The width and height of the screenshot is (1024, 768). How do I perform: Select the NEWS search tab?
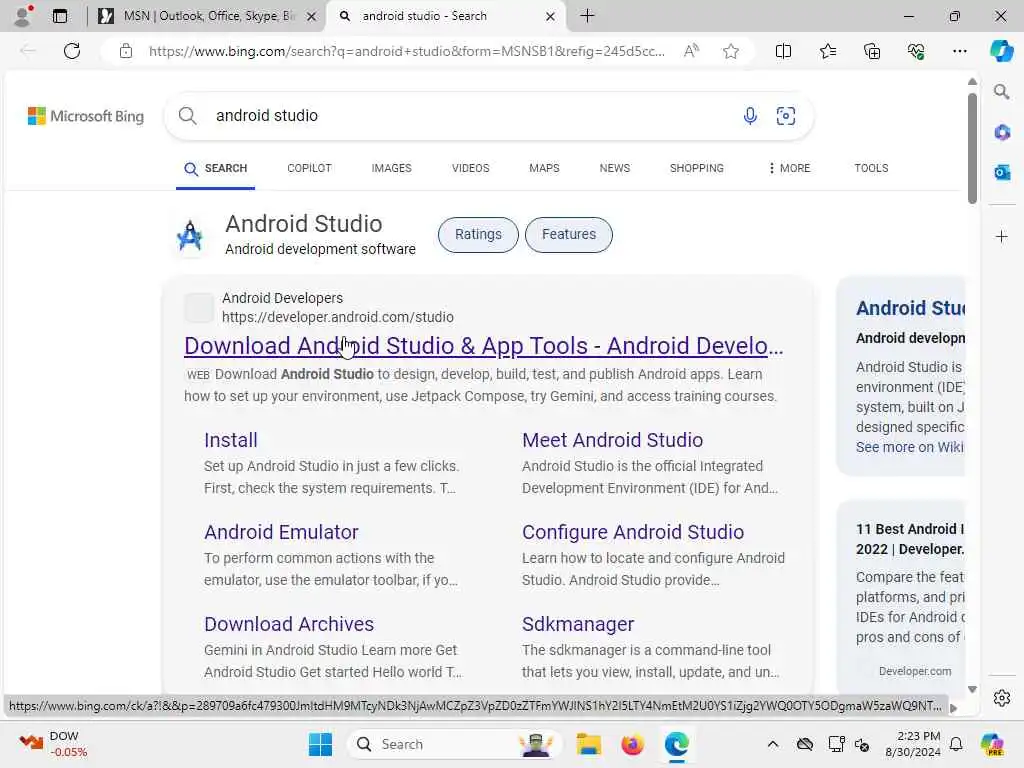pyautogui.click(x=615, y=168)
